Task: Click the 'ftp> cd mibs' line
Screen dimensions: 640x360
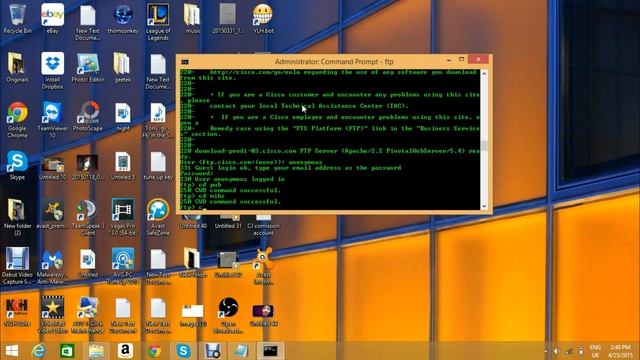Action: (x=202, y=196)
